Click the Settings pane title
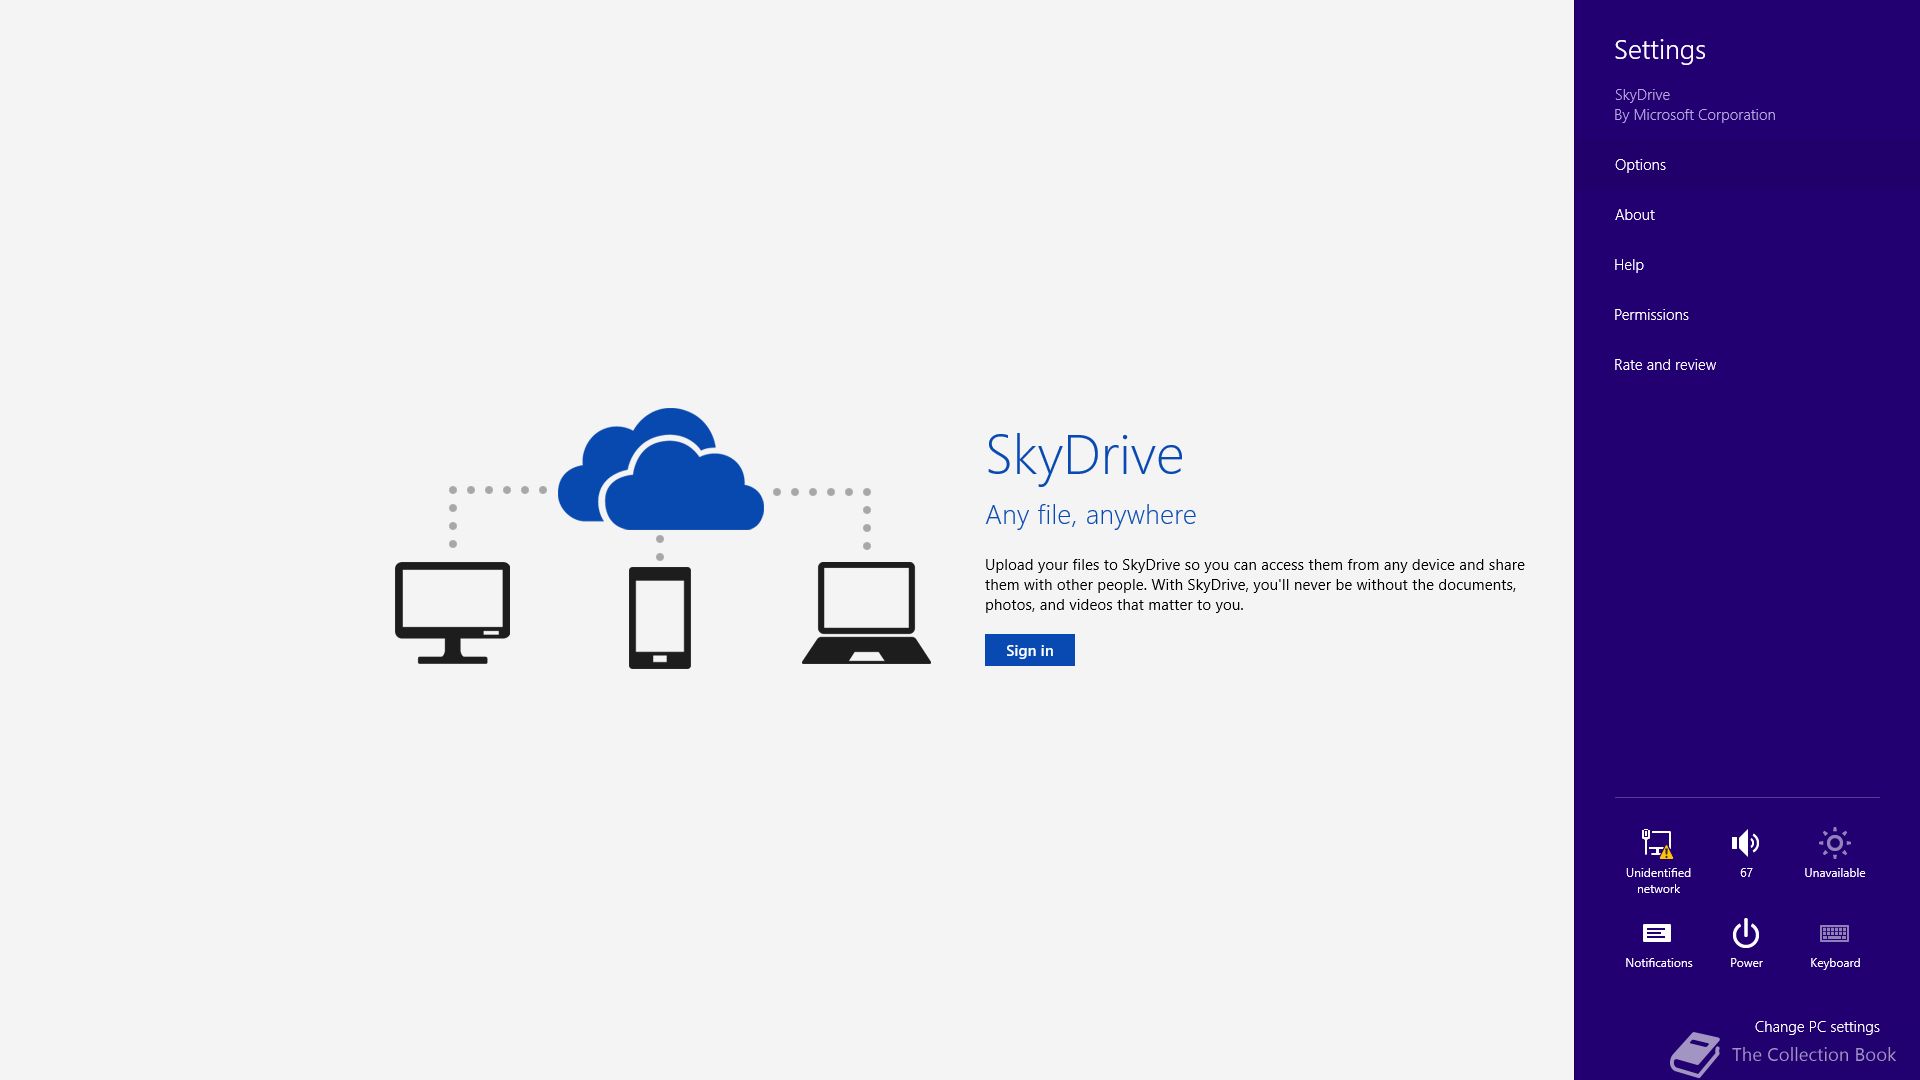 click(x=1659, y=50)
